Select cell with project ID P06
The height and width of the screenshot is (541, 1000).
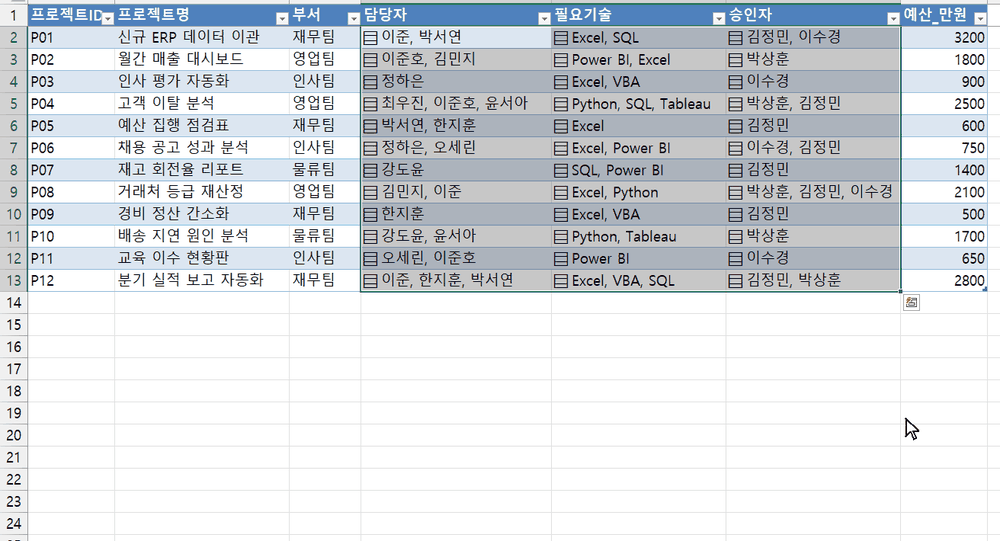click(71, 148)
